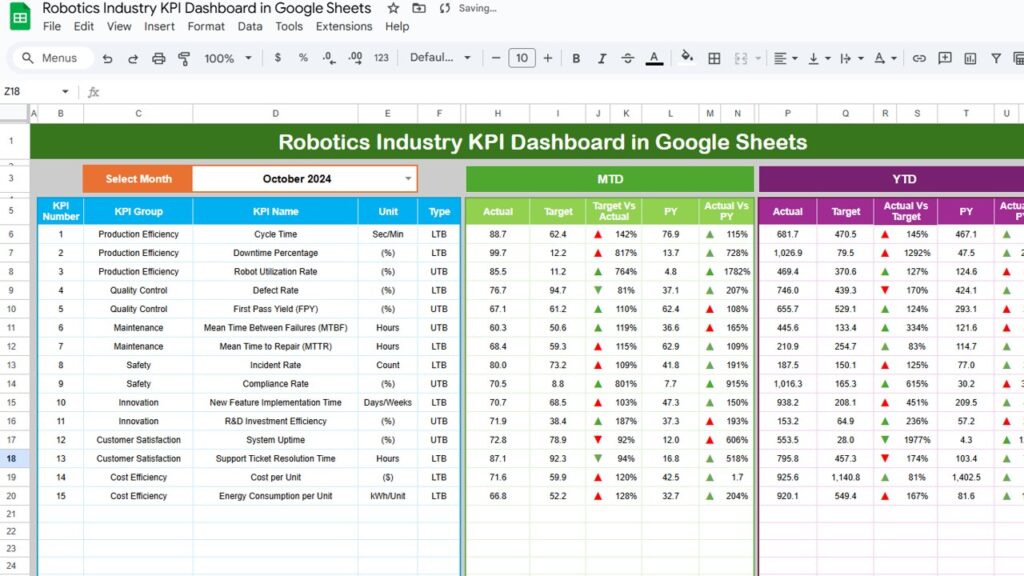The height and width of the screenshot is (576, 1024).
Task: Open the Format menu
Action: click(x=206, y=26)
